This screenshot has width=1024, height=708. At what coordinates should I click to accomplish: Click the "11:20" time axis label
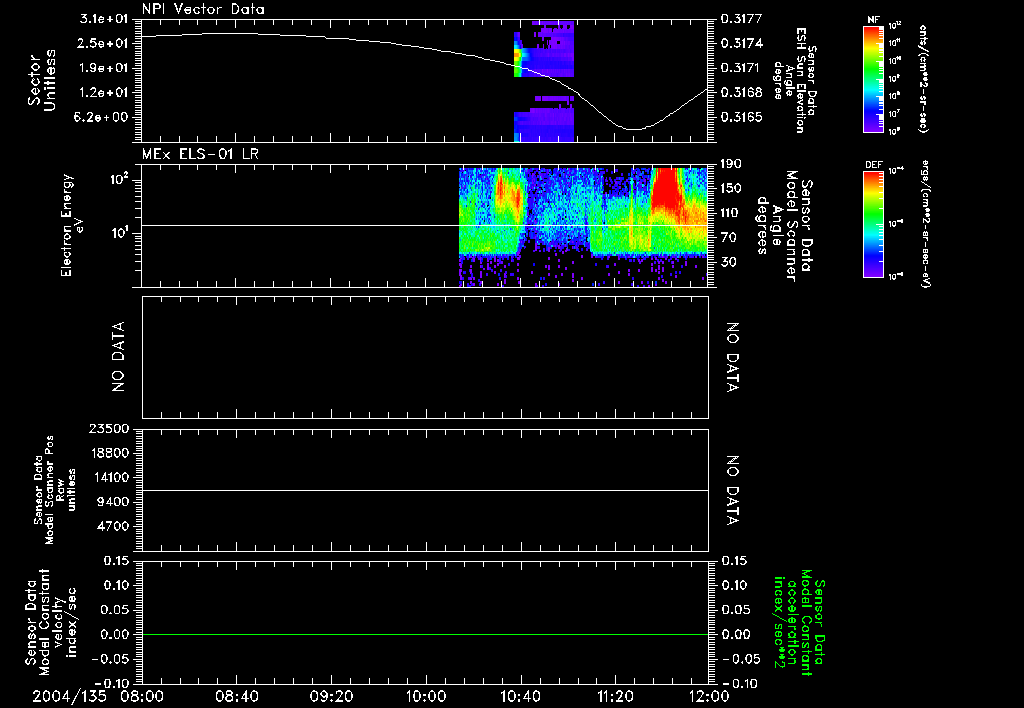coord(615,696)
